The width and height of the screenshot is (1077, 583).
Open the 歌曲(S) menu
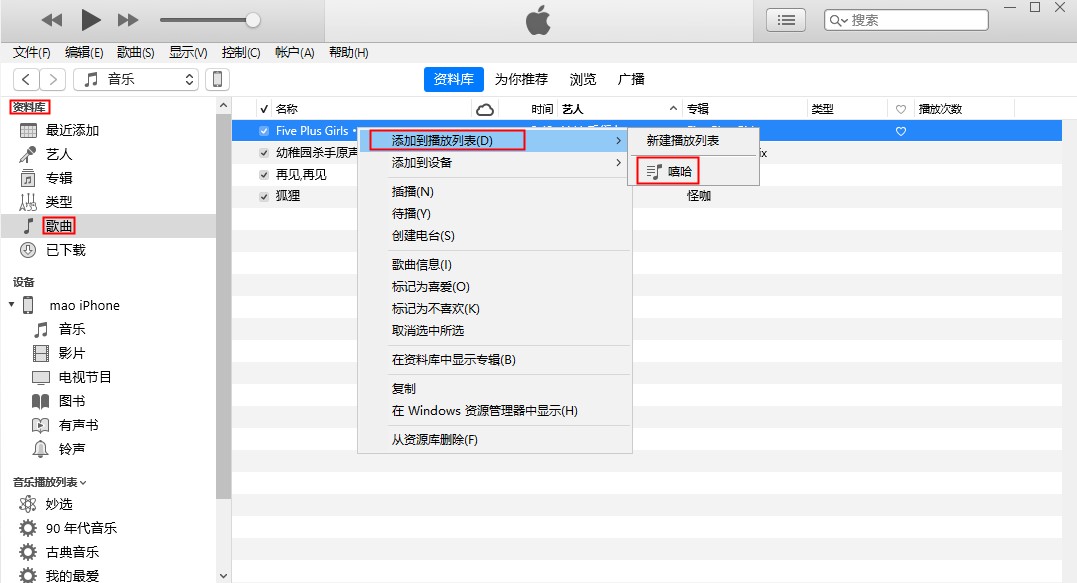coord(135,53)
